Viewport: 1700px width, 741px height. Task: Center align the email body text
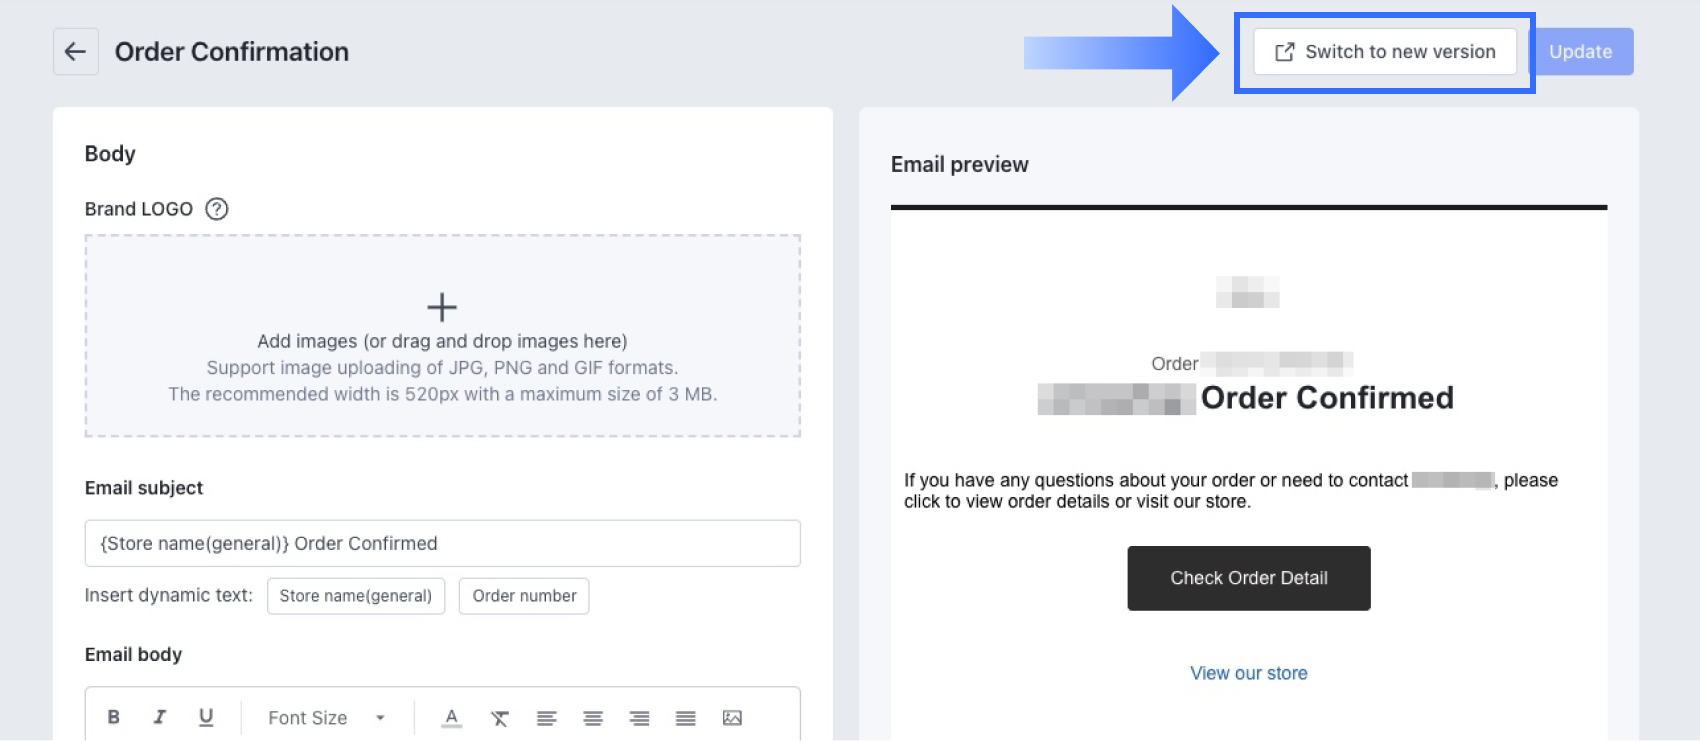click(593, 718)
